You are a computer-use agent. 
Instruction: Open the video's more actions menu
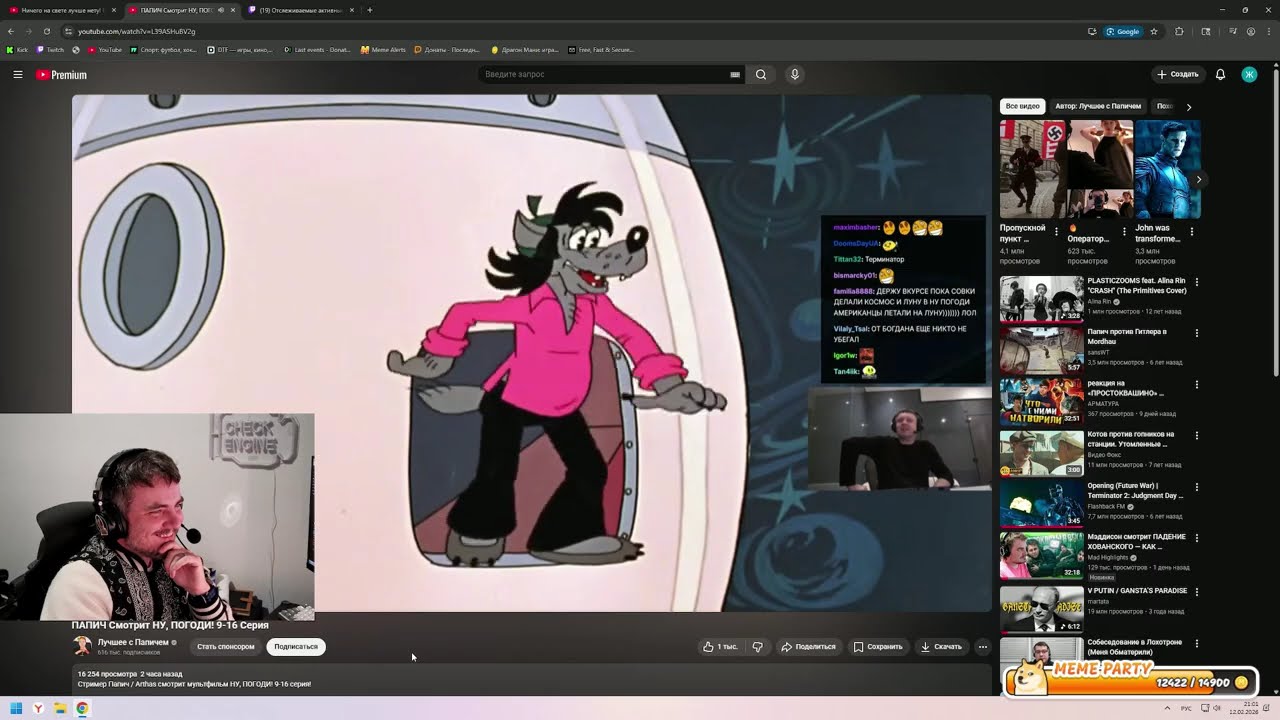(x=983, y=646)
